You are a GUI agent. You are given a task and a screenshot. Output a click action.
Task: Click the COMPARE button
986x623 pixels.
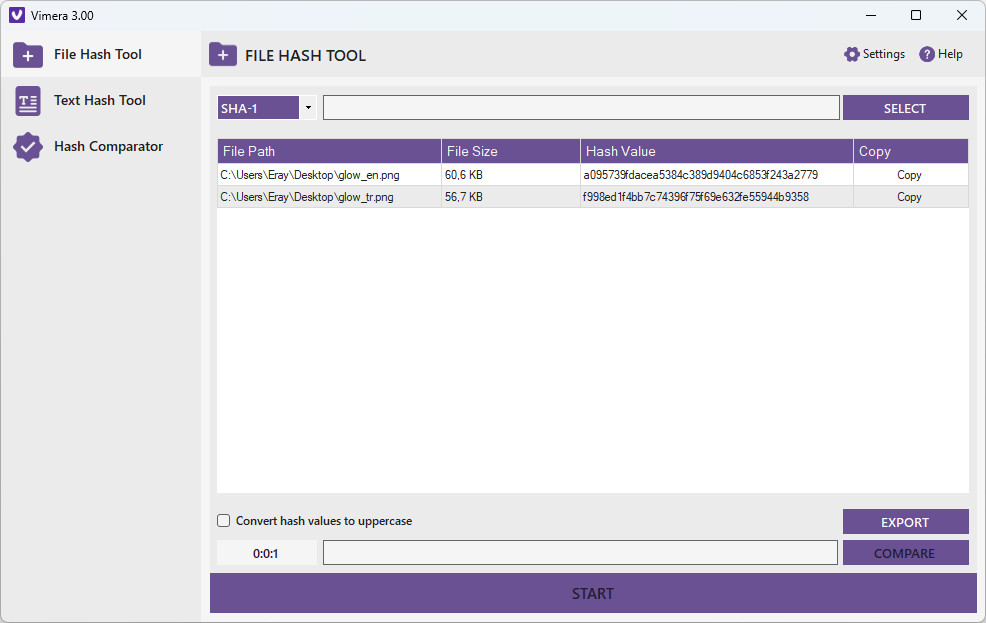pos(906,553)
